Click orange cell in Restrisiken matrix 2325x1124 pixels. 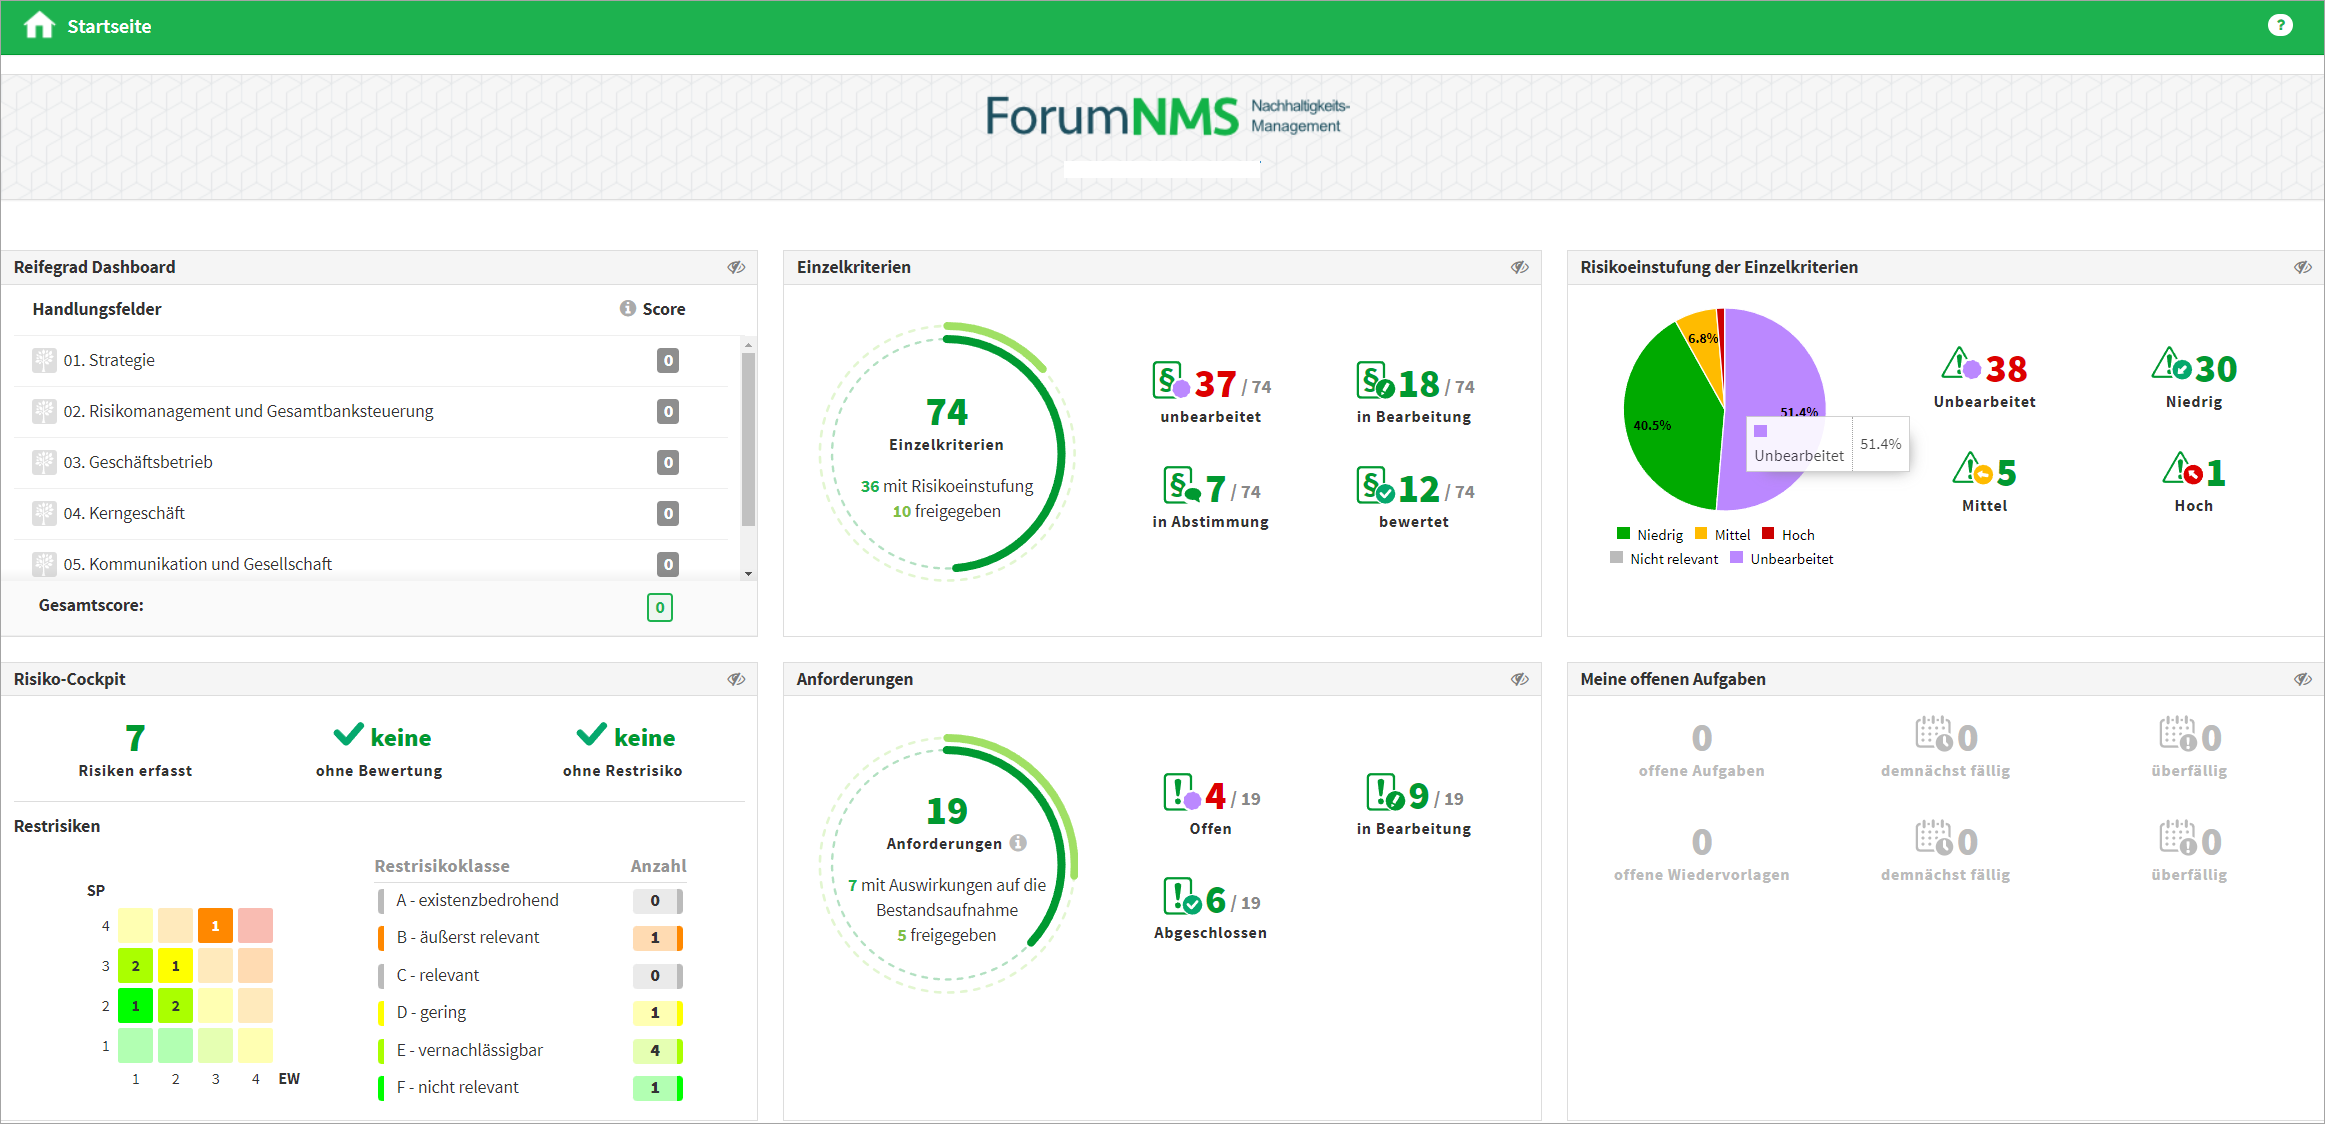coord(215,926)
